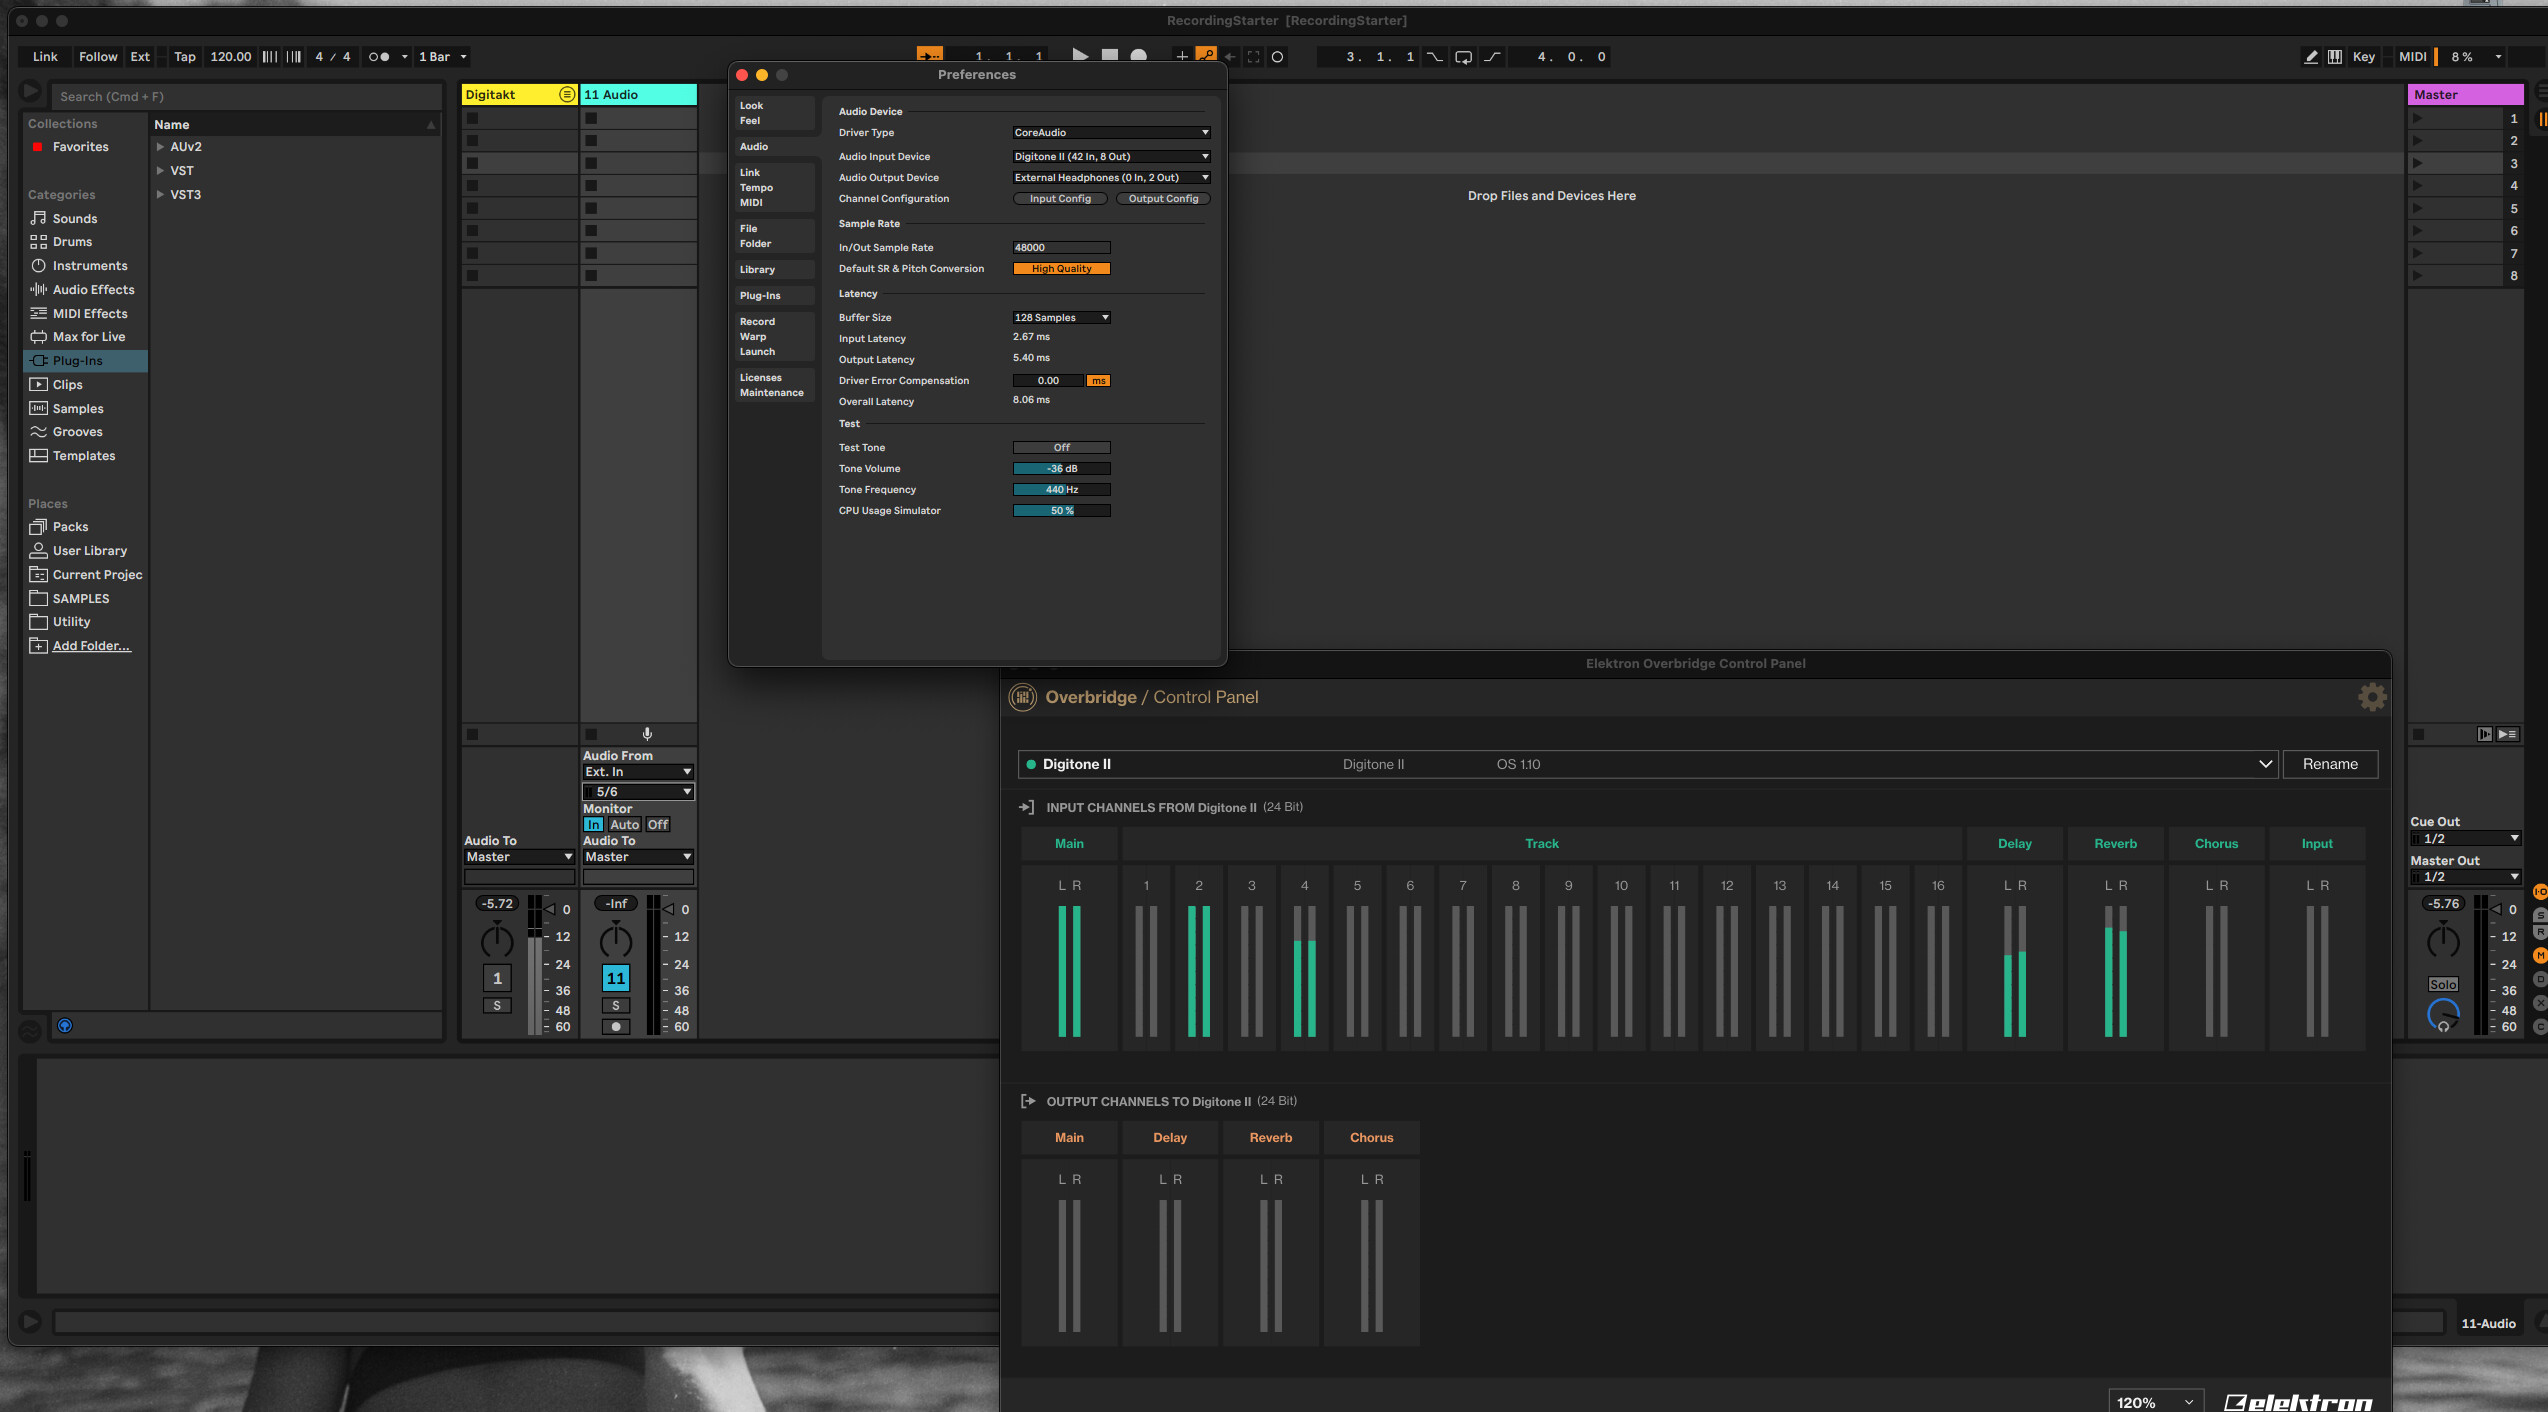Click the Session Record circle icon
Screen dimensions: 2548x1412
(1277, 56)
